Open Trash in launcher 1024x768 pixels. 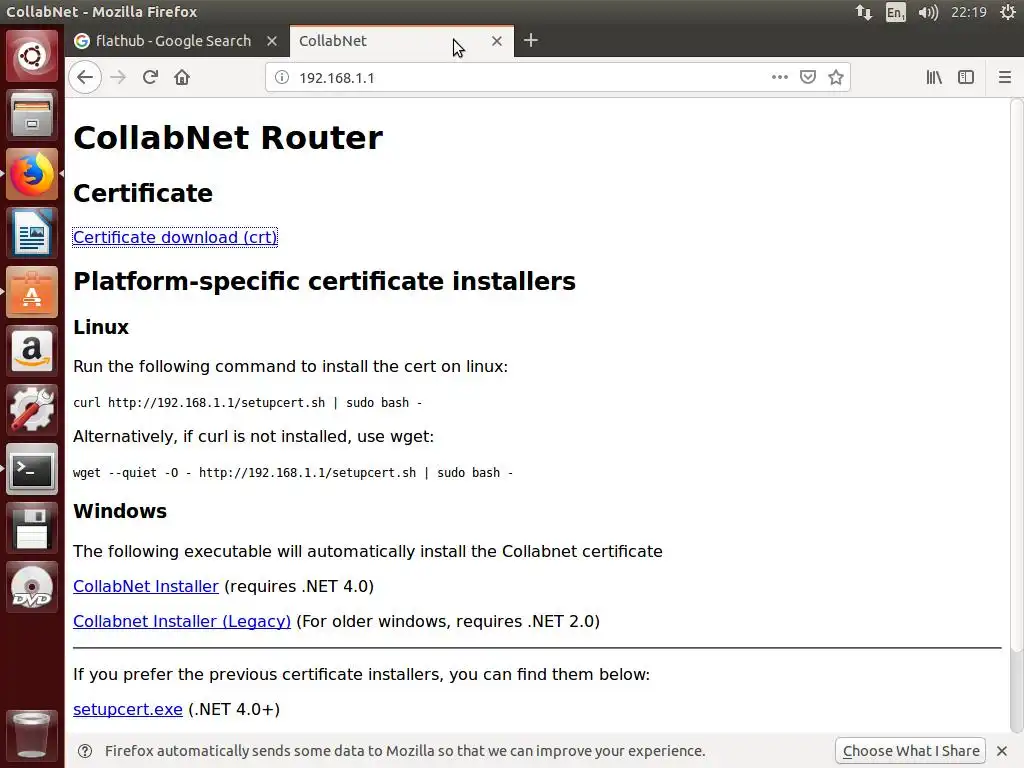pos(32,735)
